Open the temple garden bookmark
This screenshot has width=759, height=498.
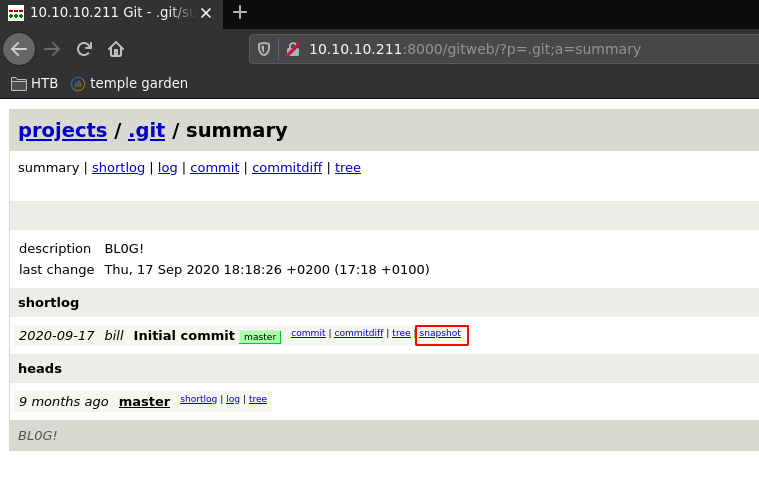[129, 84]
